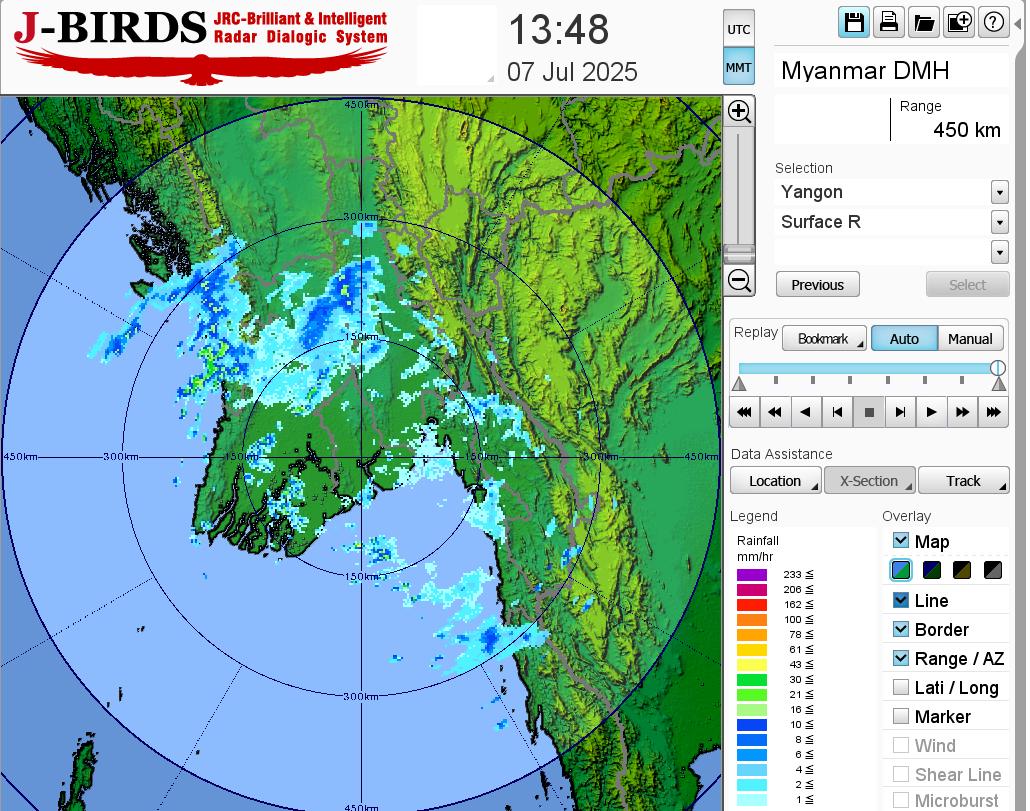This screenshot has width=1030, height=811.
Task: Zoom in with the magnifier plus icon
Action: (739, 111)
